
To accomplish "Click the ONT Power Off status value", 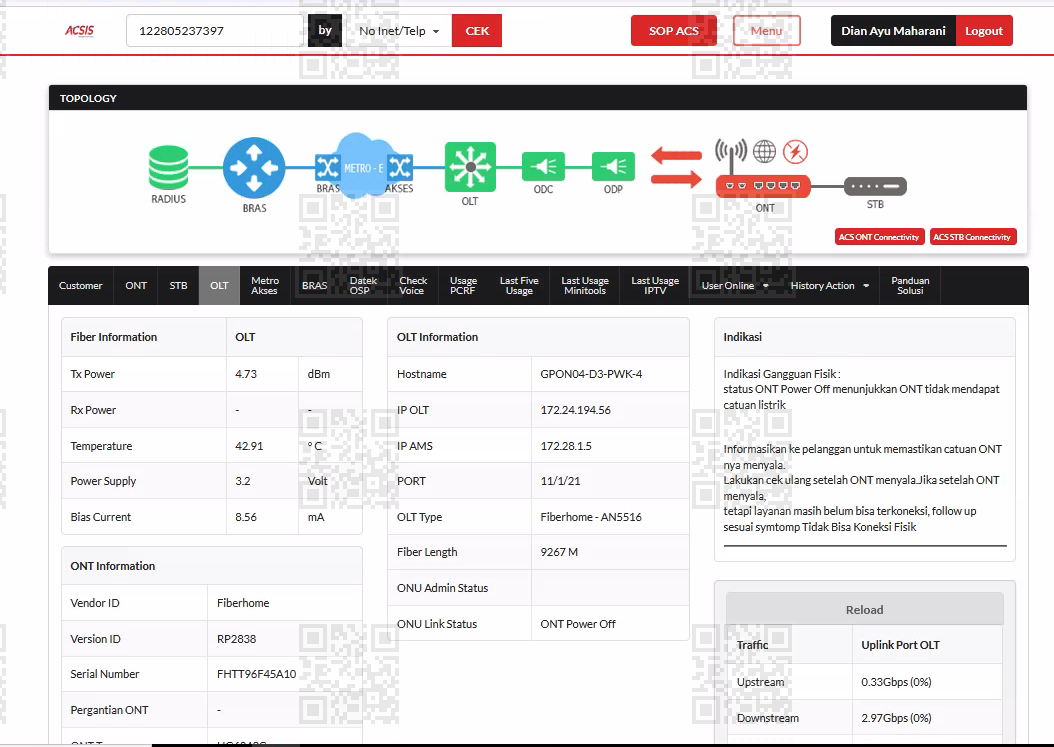I will tap(578, 624).
